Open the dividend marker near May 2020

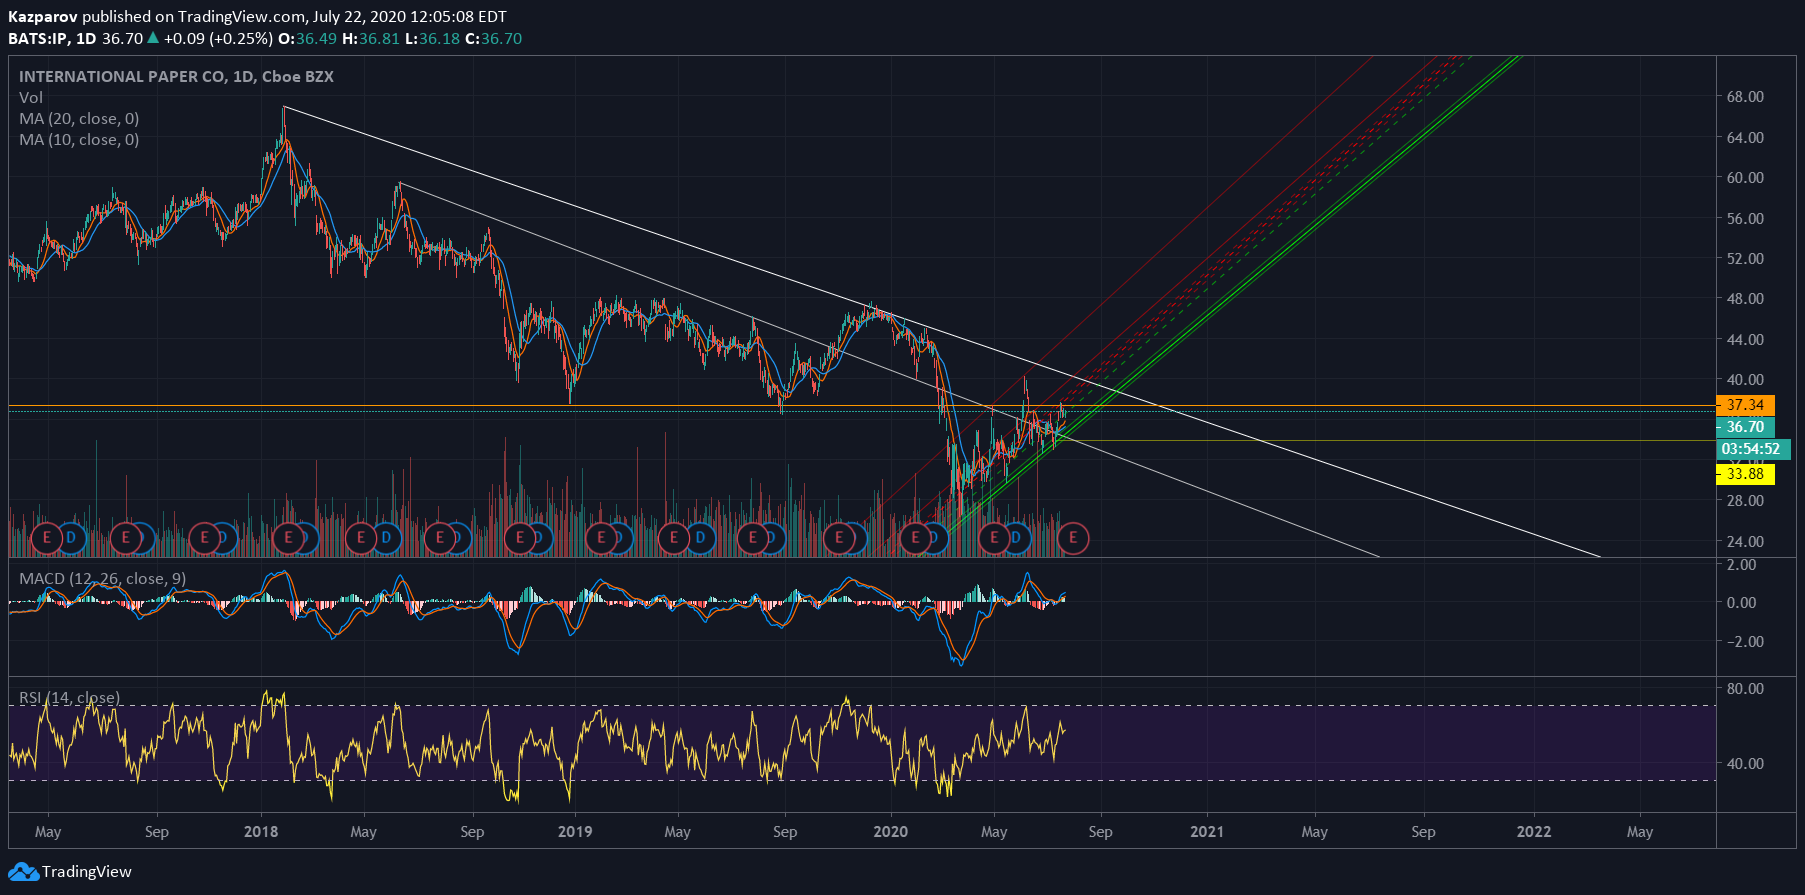click(1015, 538)
